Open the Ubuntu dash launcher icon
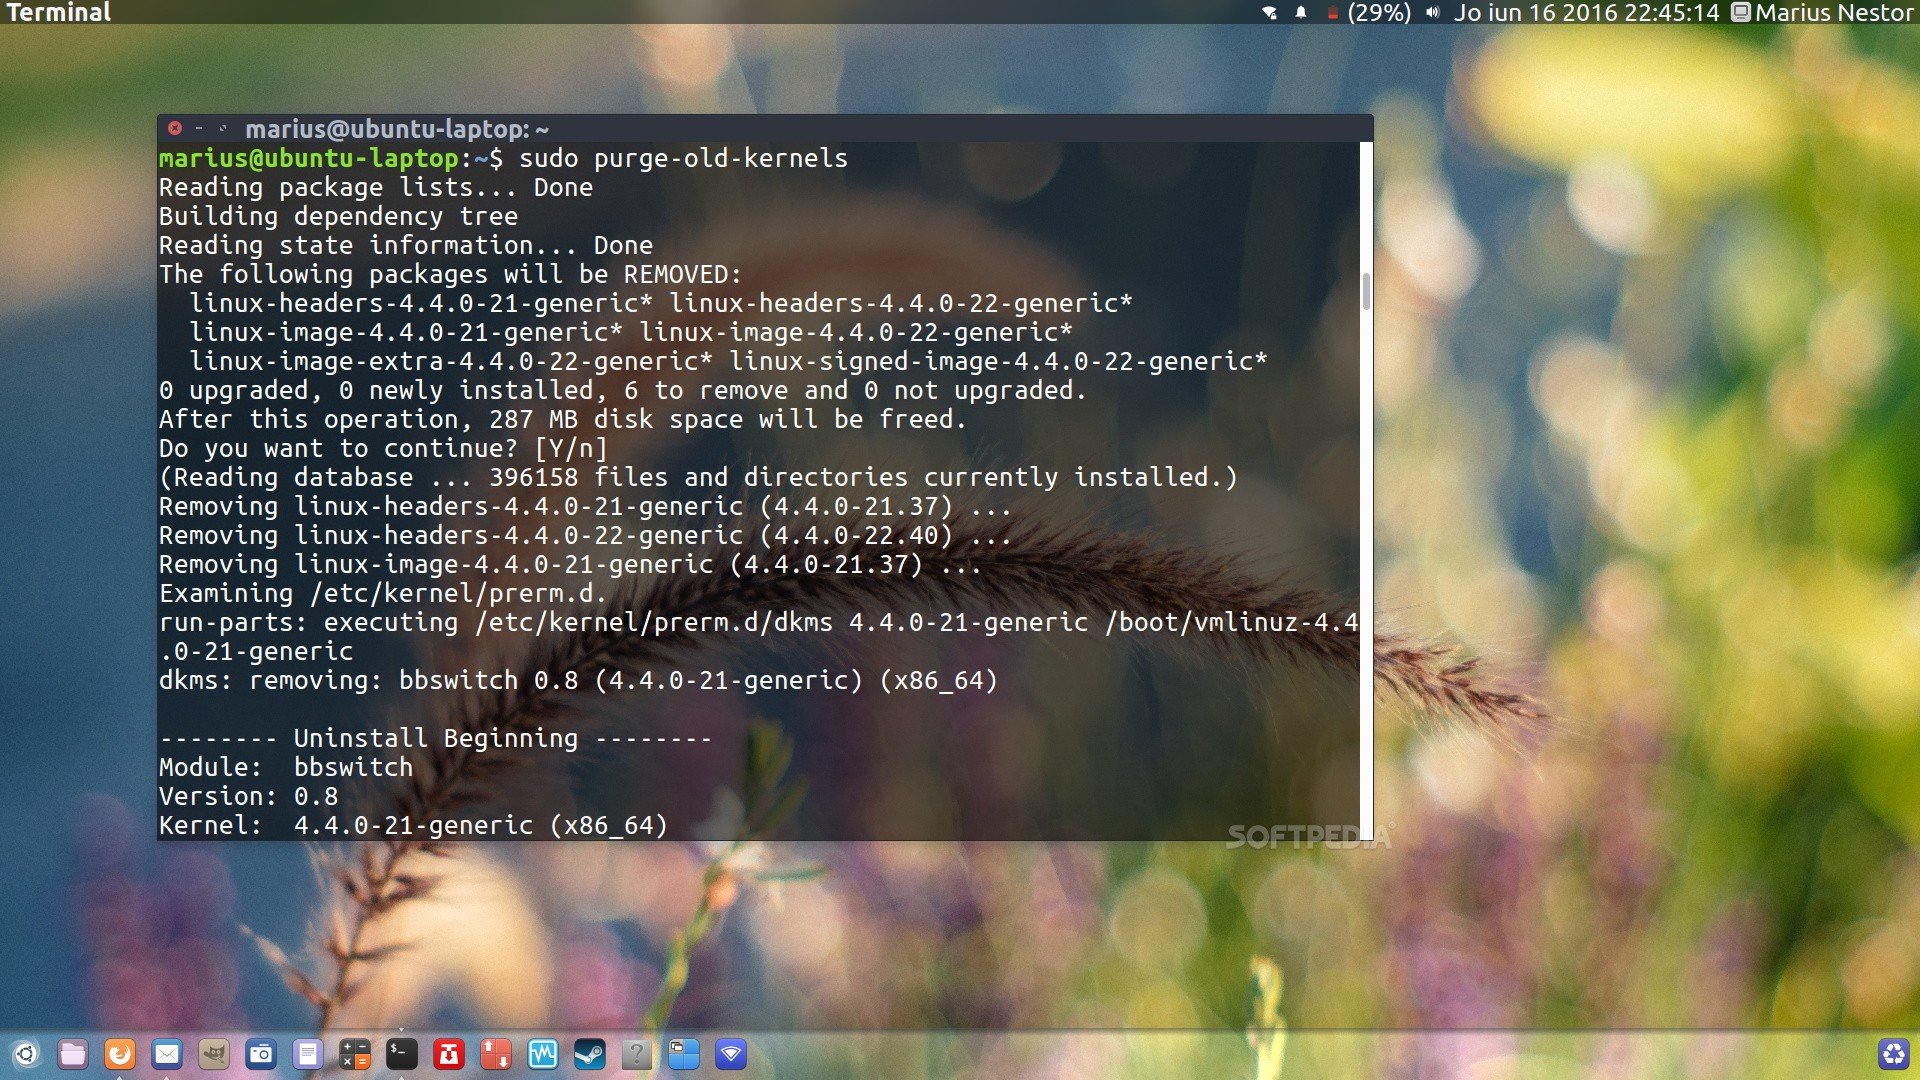 (26, 1054)
